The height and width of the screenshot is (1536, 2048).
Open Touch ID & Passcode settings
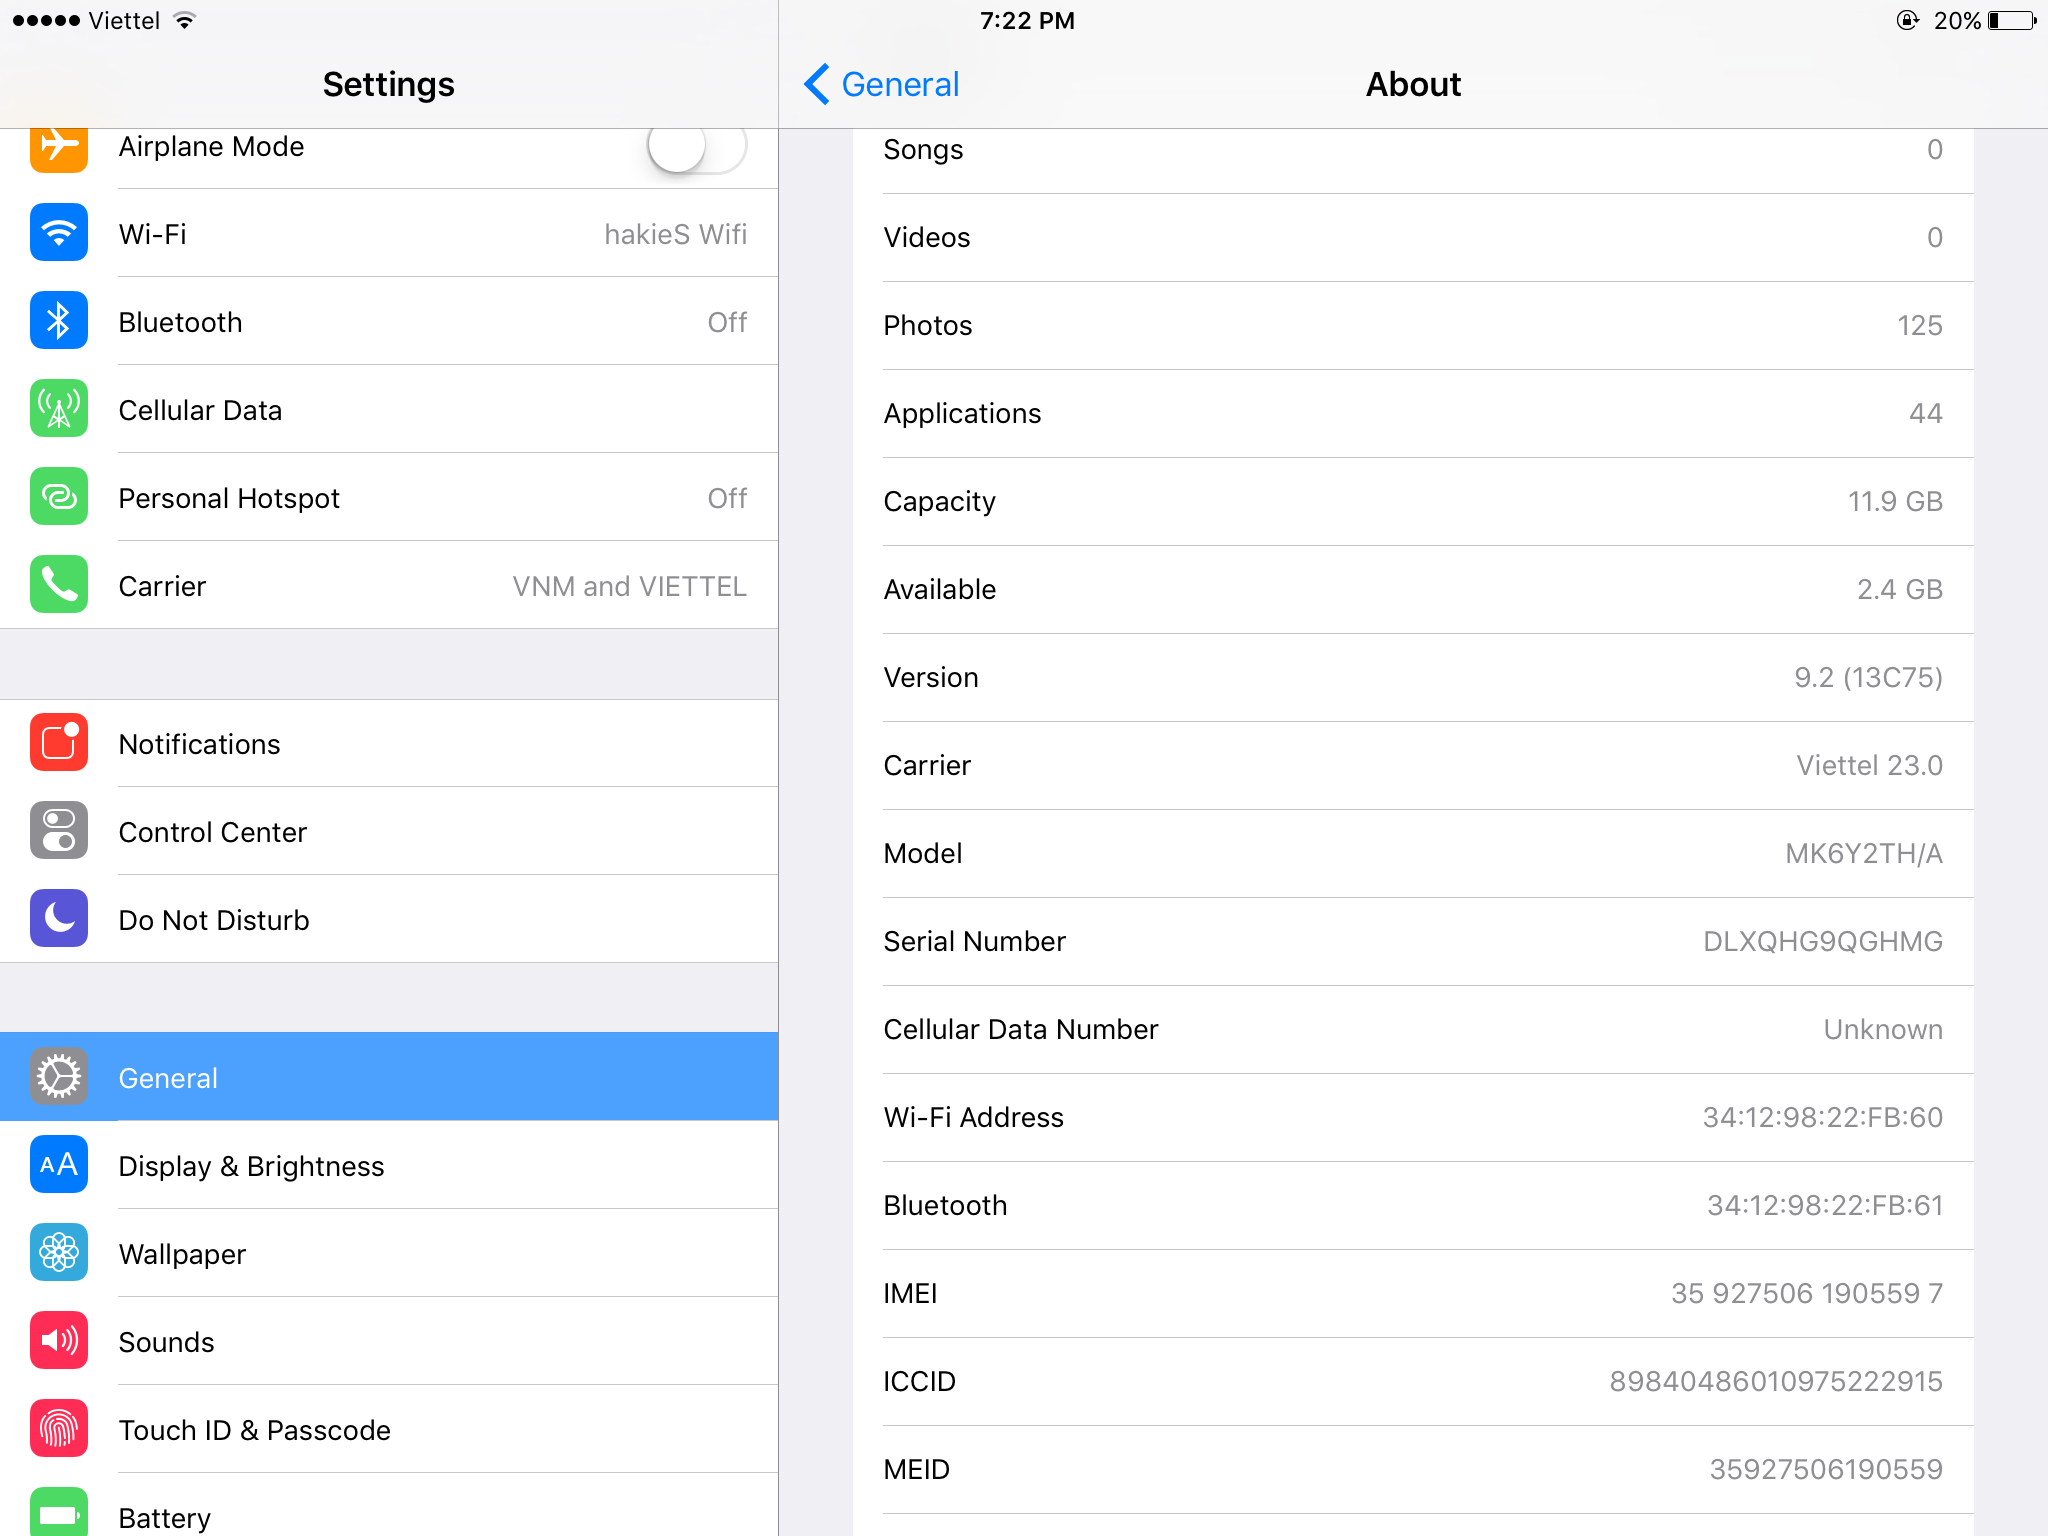click(389, 1429)
